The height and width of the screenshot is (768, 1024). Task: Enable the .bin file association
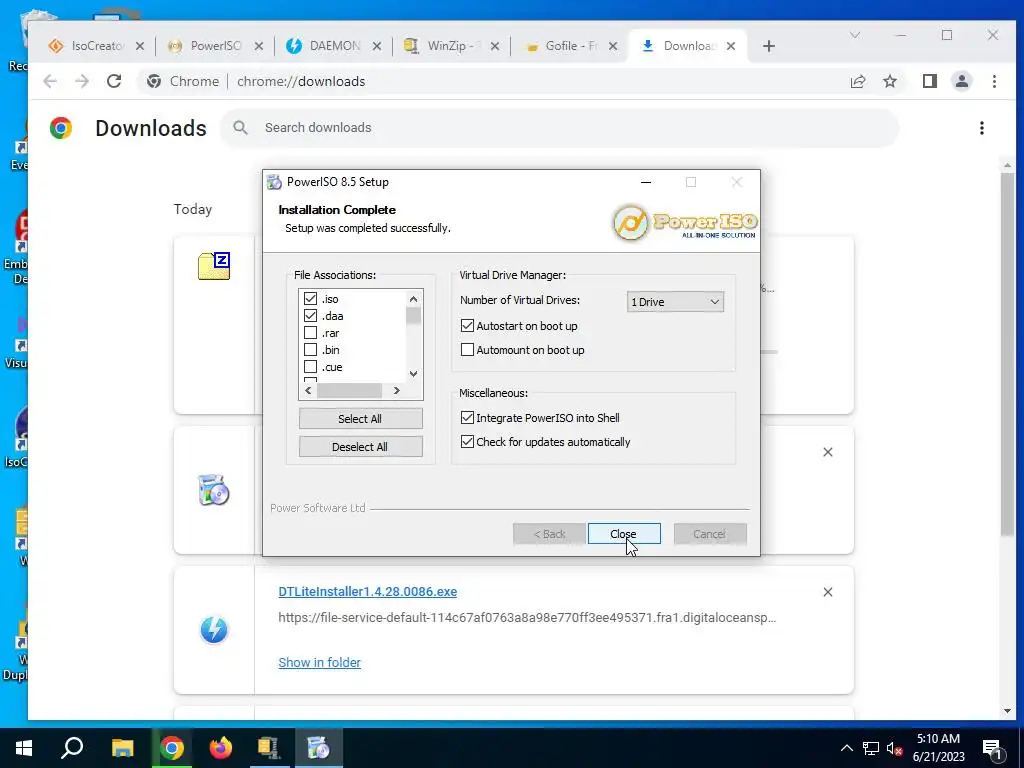pyautogui.click(x=310, y=350)
